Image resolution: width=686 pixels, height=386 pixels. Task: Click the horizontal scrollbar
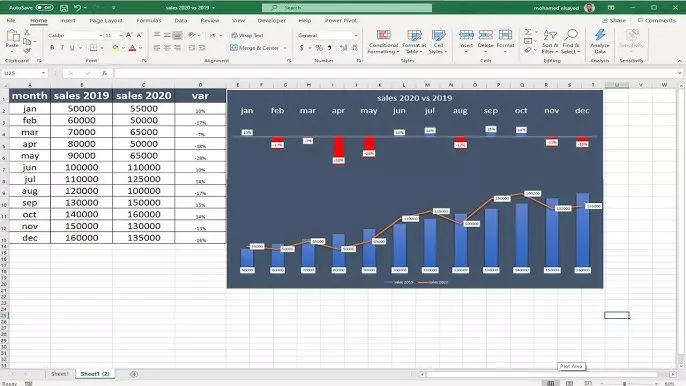[542, 374]
